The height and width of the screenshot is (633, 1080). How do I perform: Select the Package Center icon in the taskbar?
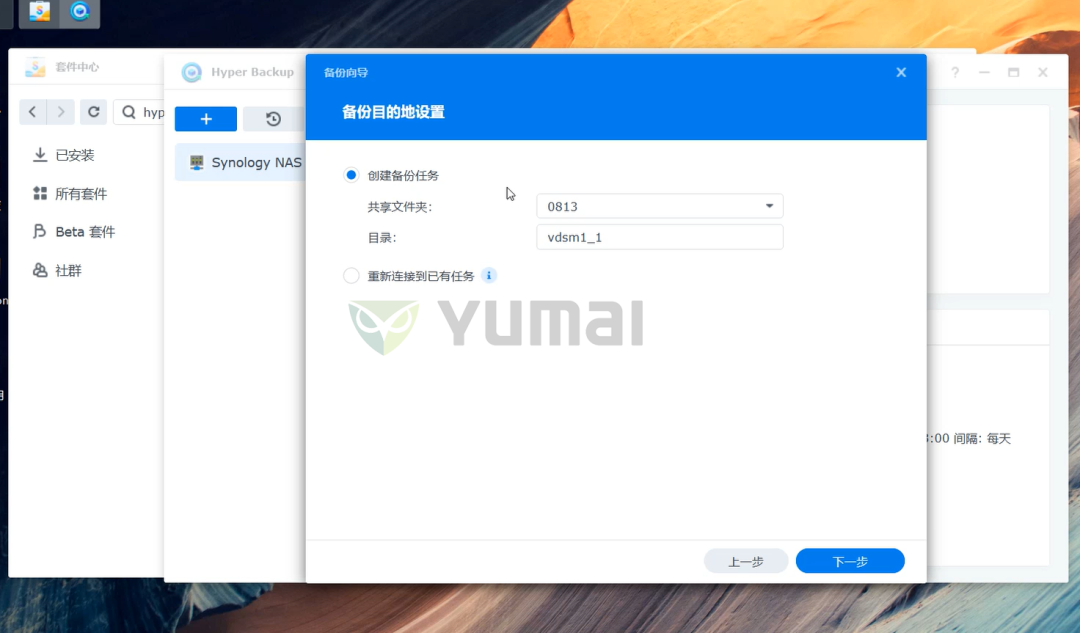38,14
